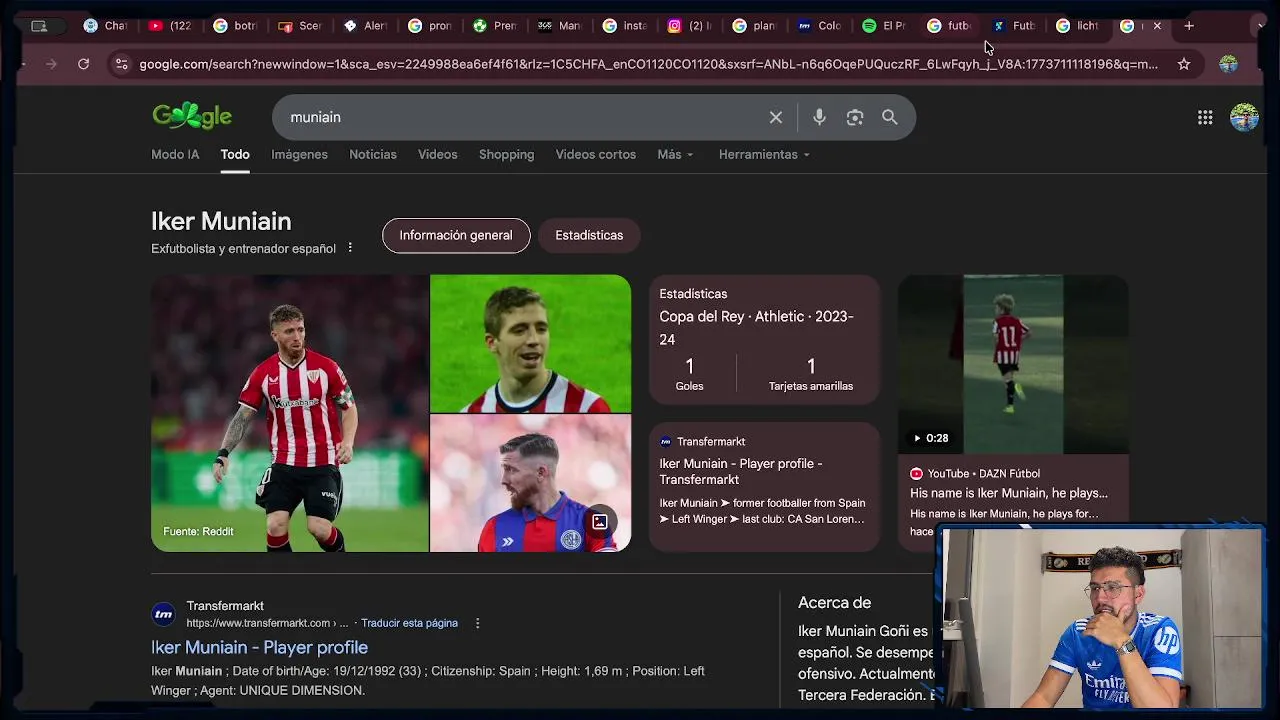
Task: Click the Transfermarkt favicon in search result
Action: point(164,614)
